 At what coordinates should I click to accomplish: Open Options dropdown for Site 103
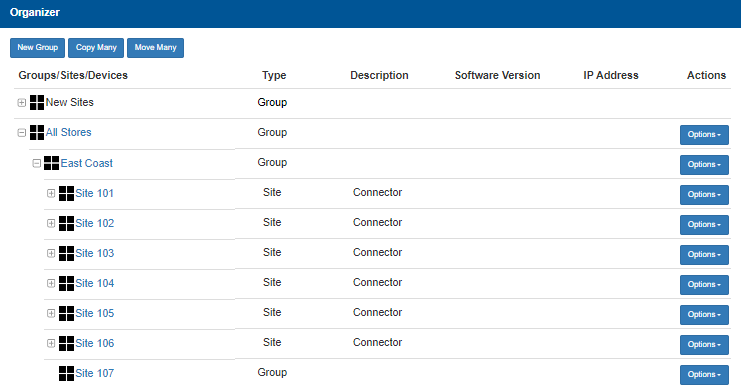(704, 255)
